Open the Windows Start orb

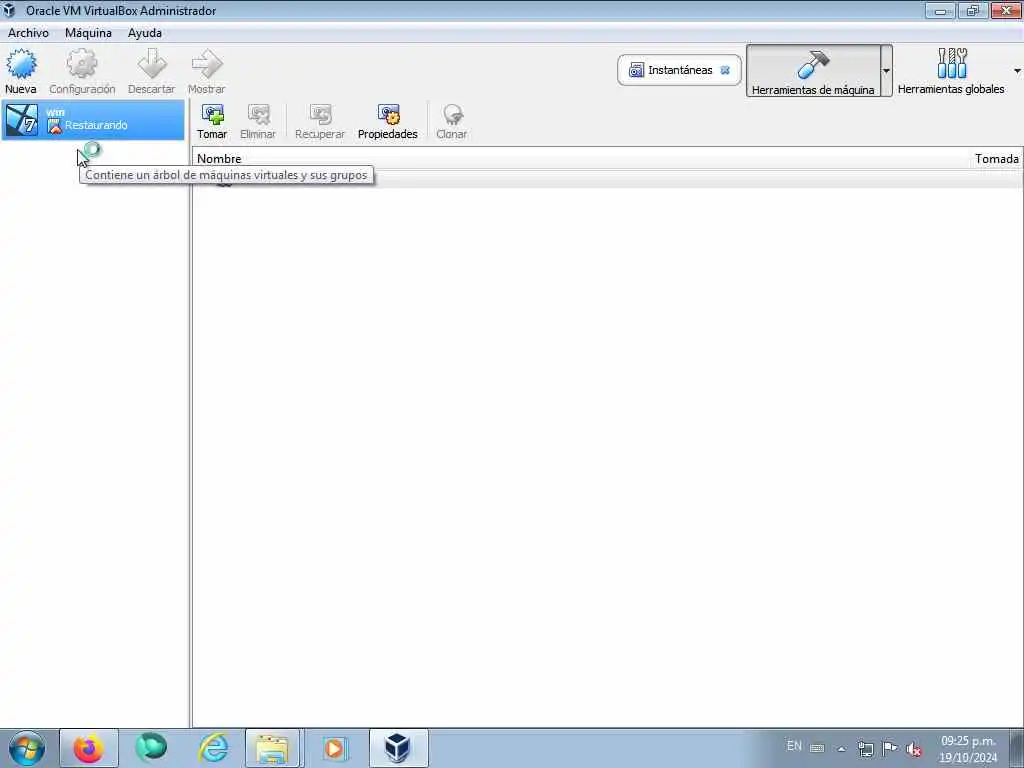pos(27,748)
